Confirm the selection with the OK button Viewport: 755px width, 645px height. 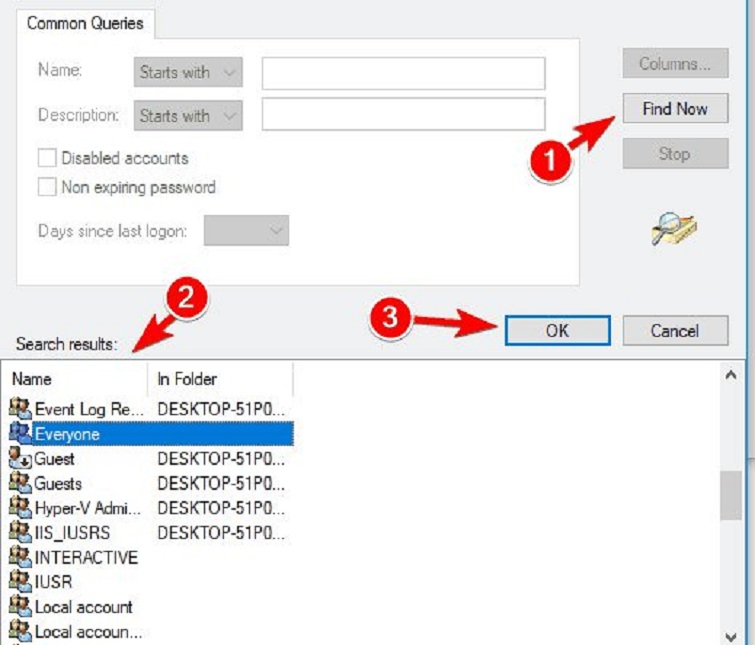pyautogui.click(x=557, y=331)
